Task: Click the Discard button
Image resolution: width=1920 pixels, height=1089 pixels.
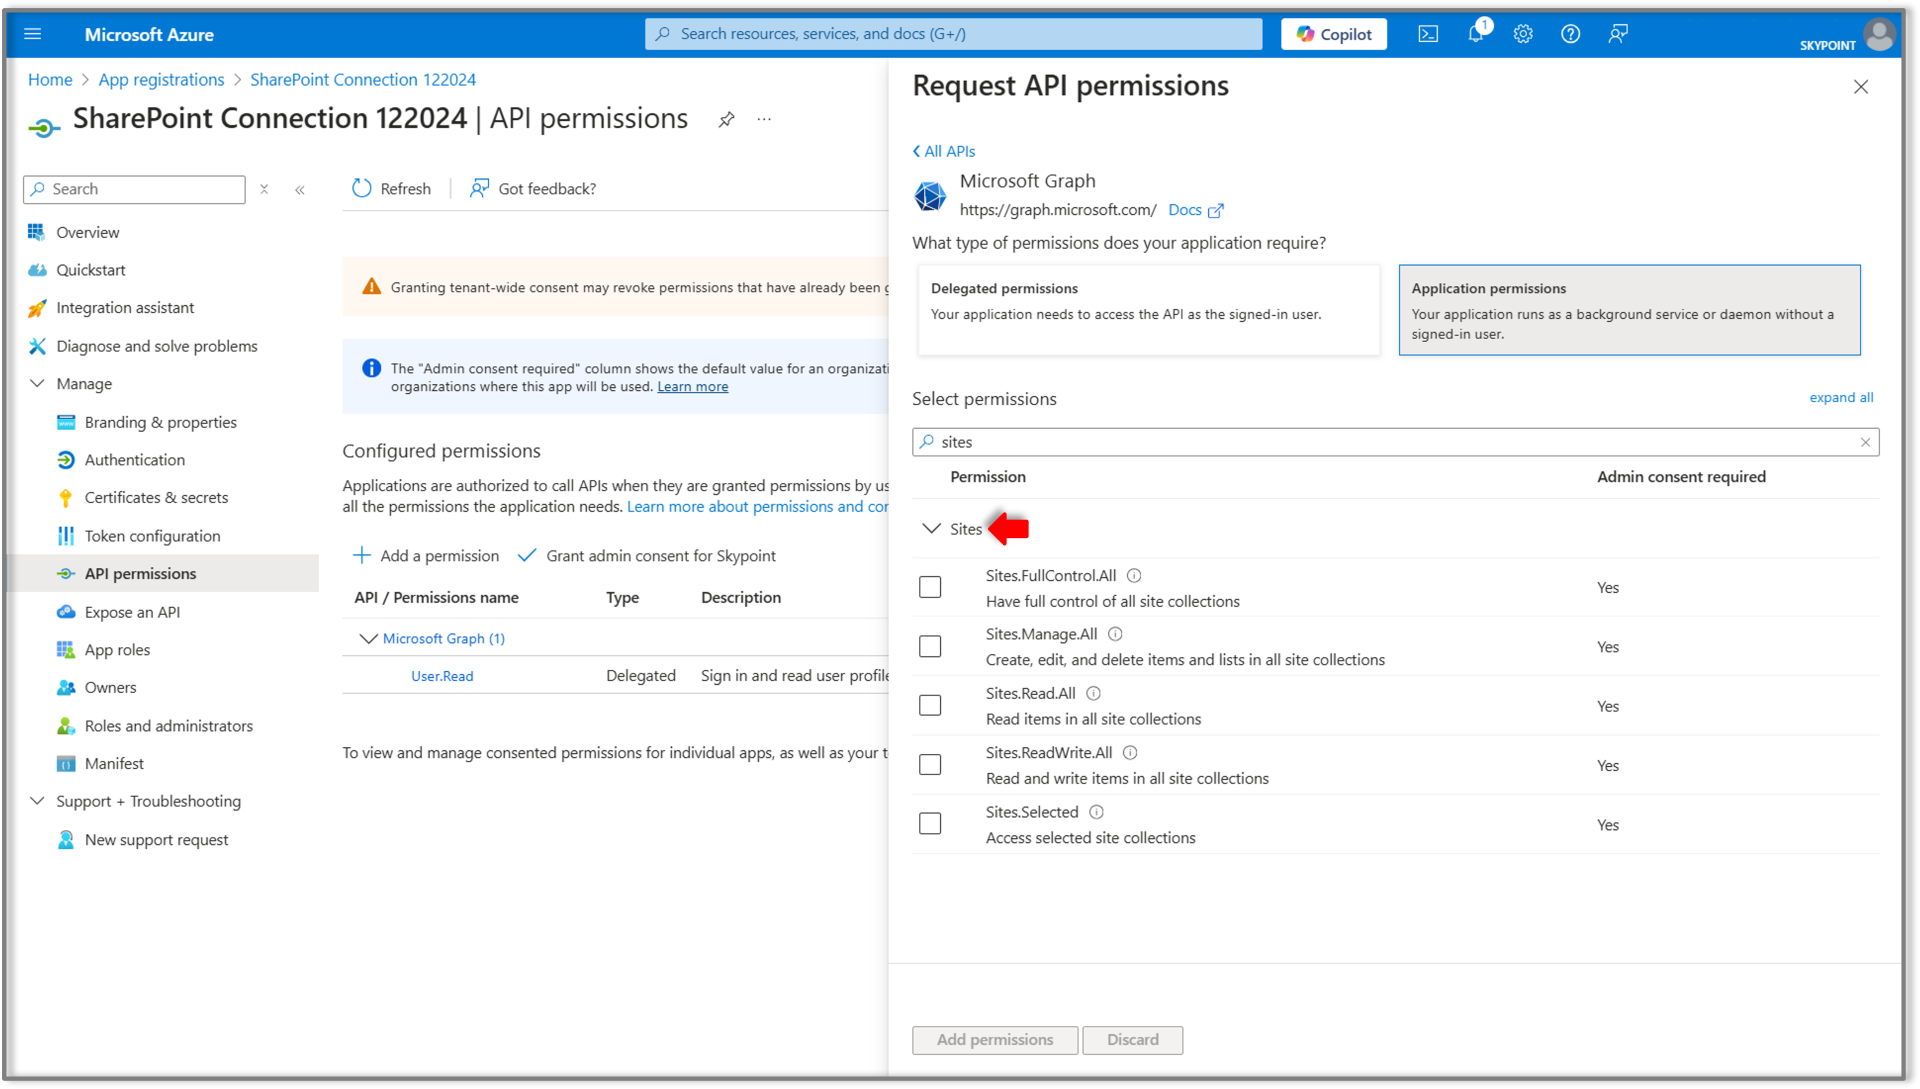Action: (1132, 1040)
